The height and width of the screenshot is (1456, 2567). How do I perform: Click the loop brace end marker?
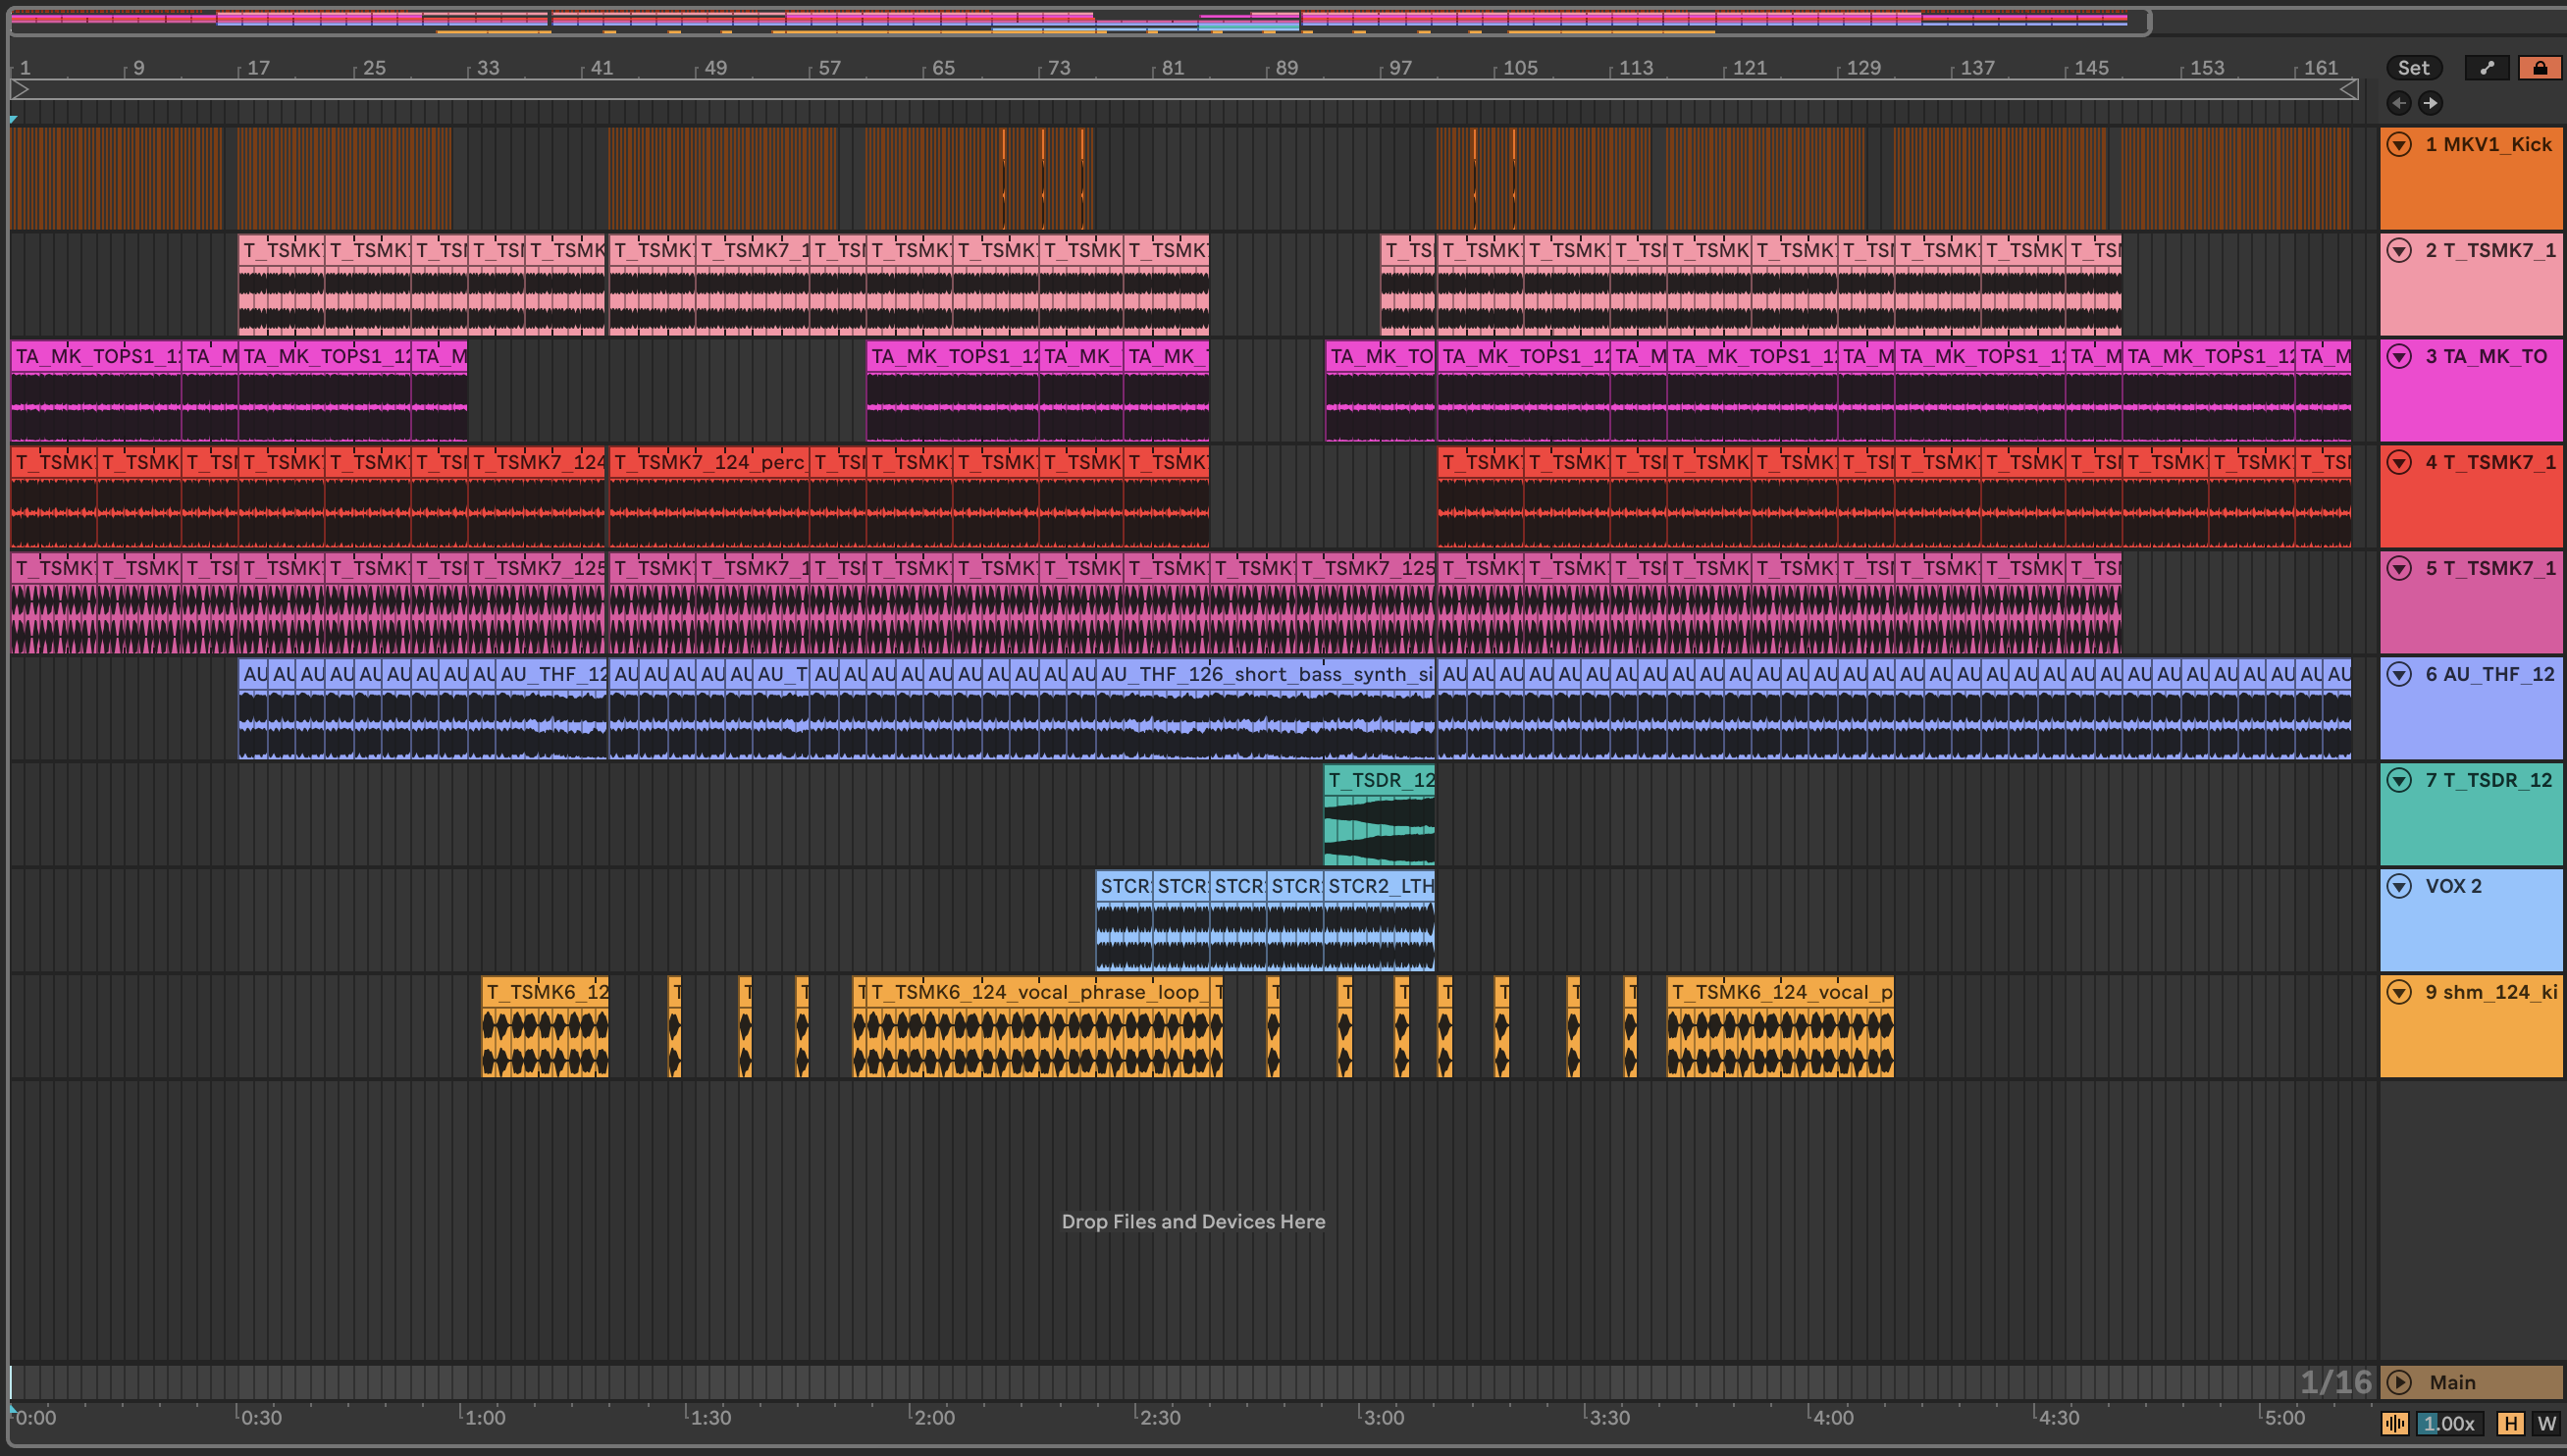(x=2349, y=90)
